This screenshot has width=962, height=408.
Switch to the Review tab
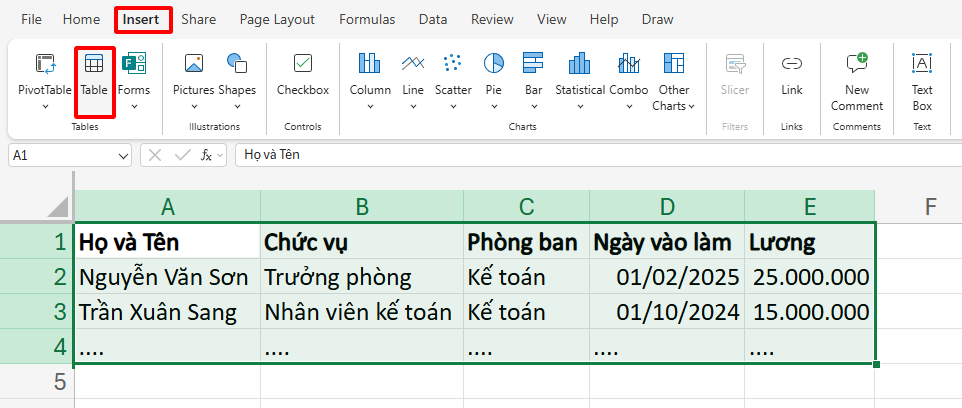(492, 20)
